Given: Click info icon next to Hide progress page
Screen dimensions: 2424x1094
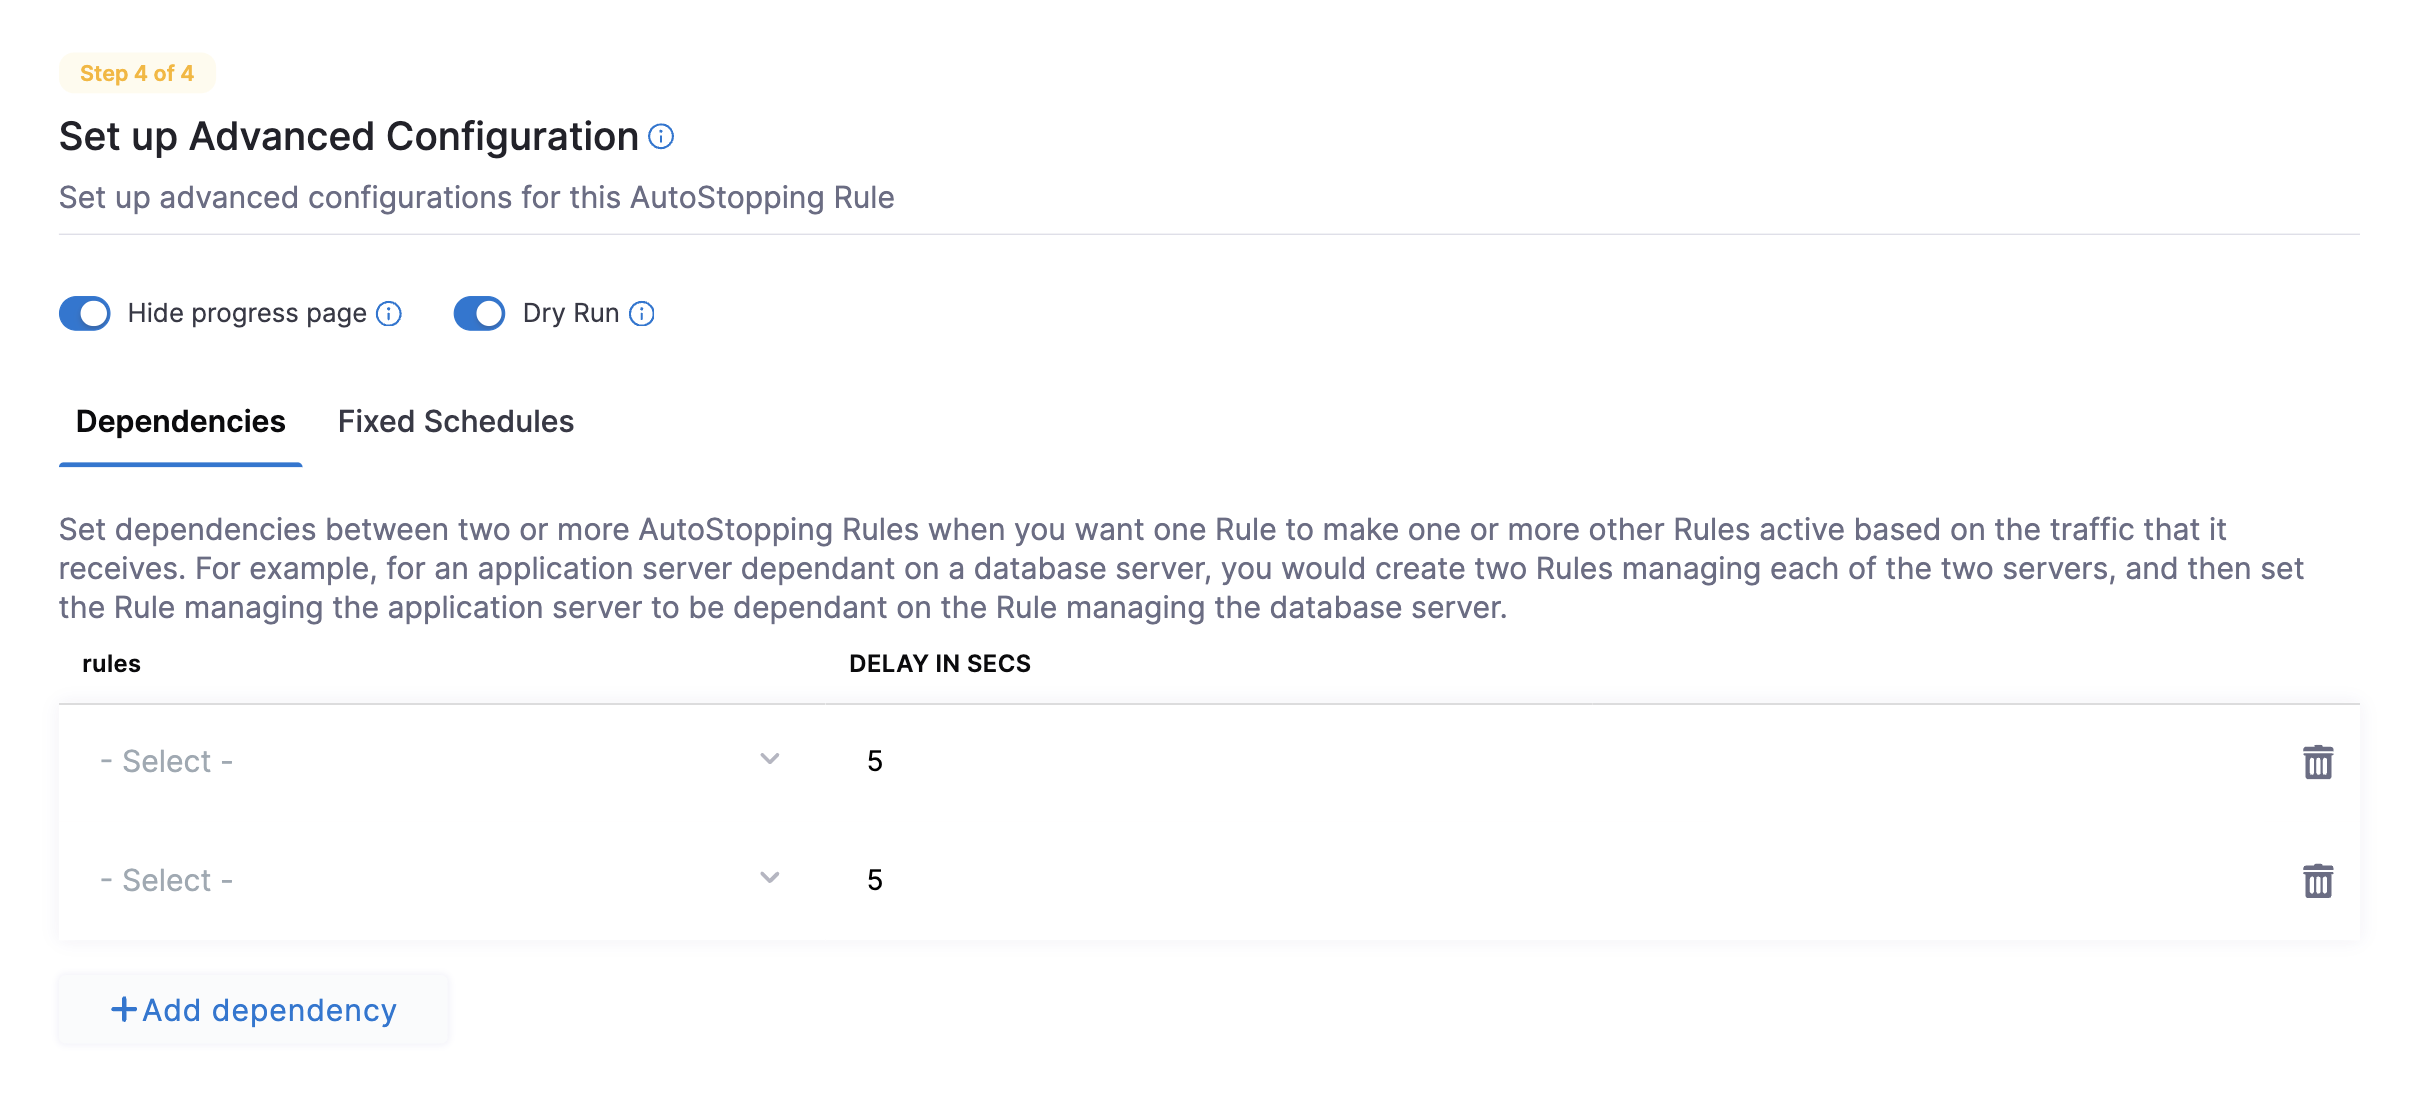Looking at the screenshot, I should pyautogui.click(x=389, y=314).
